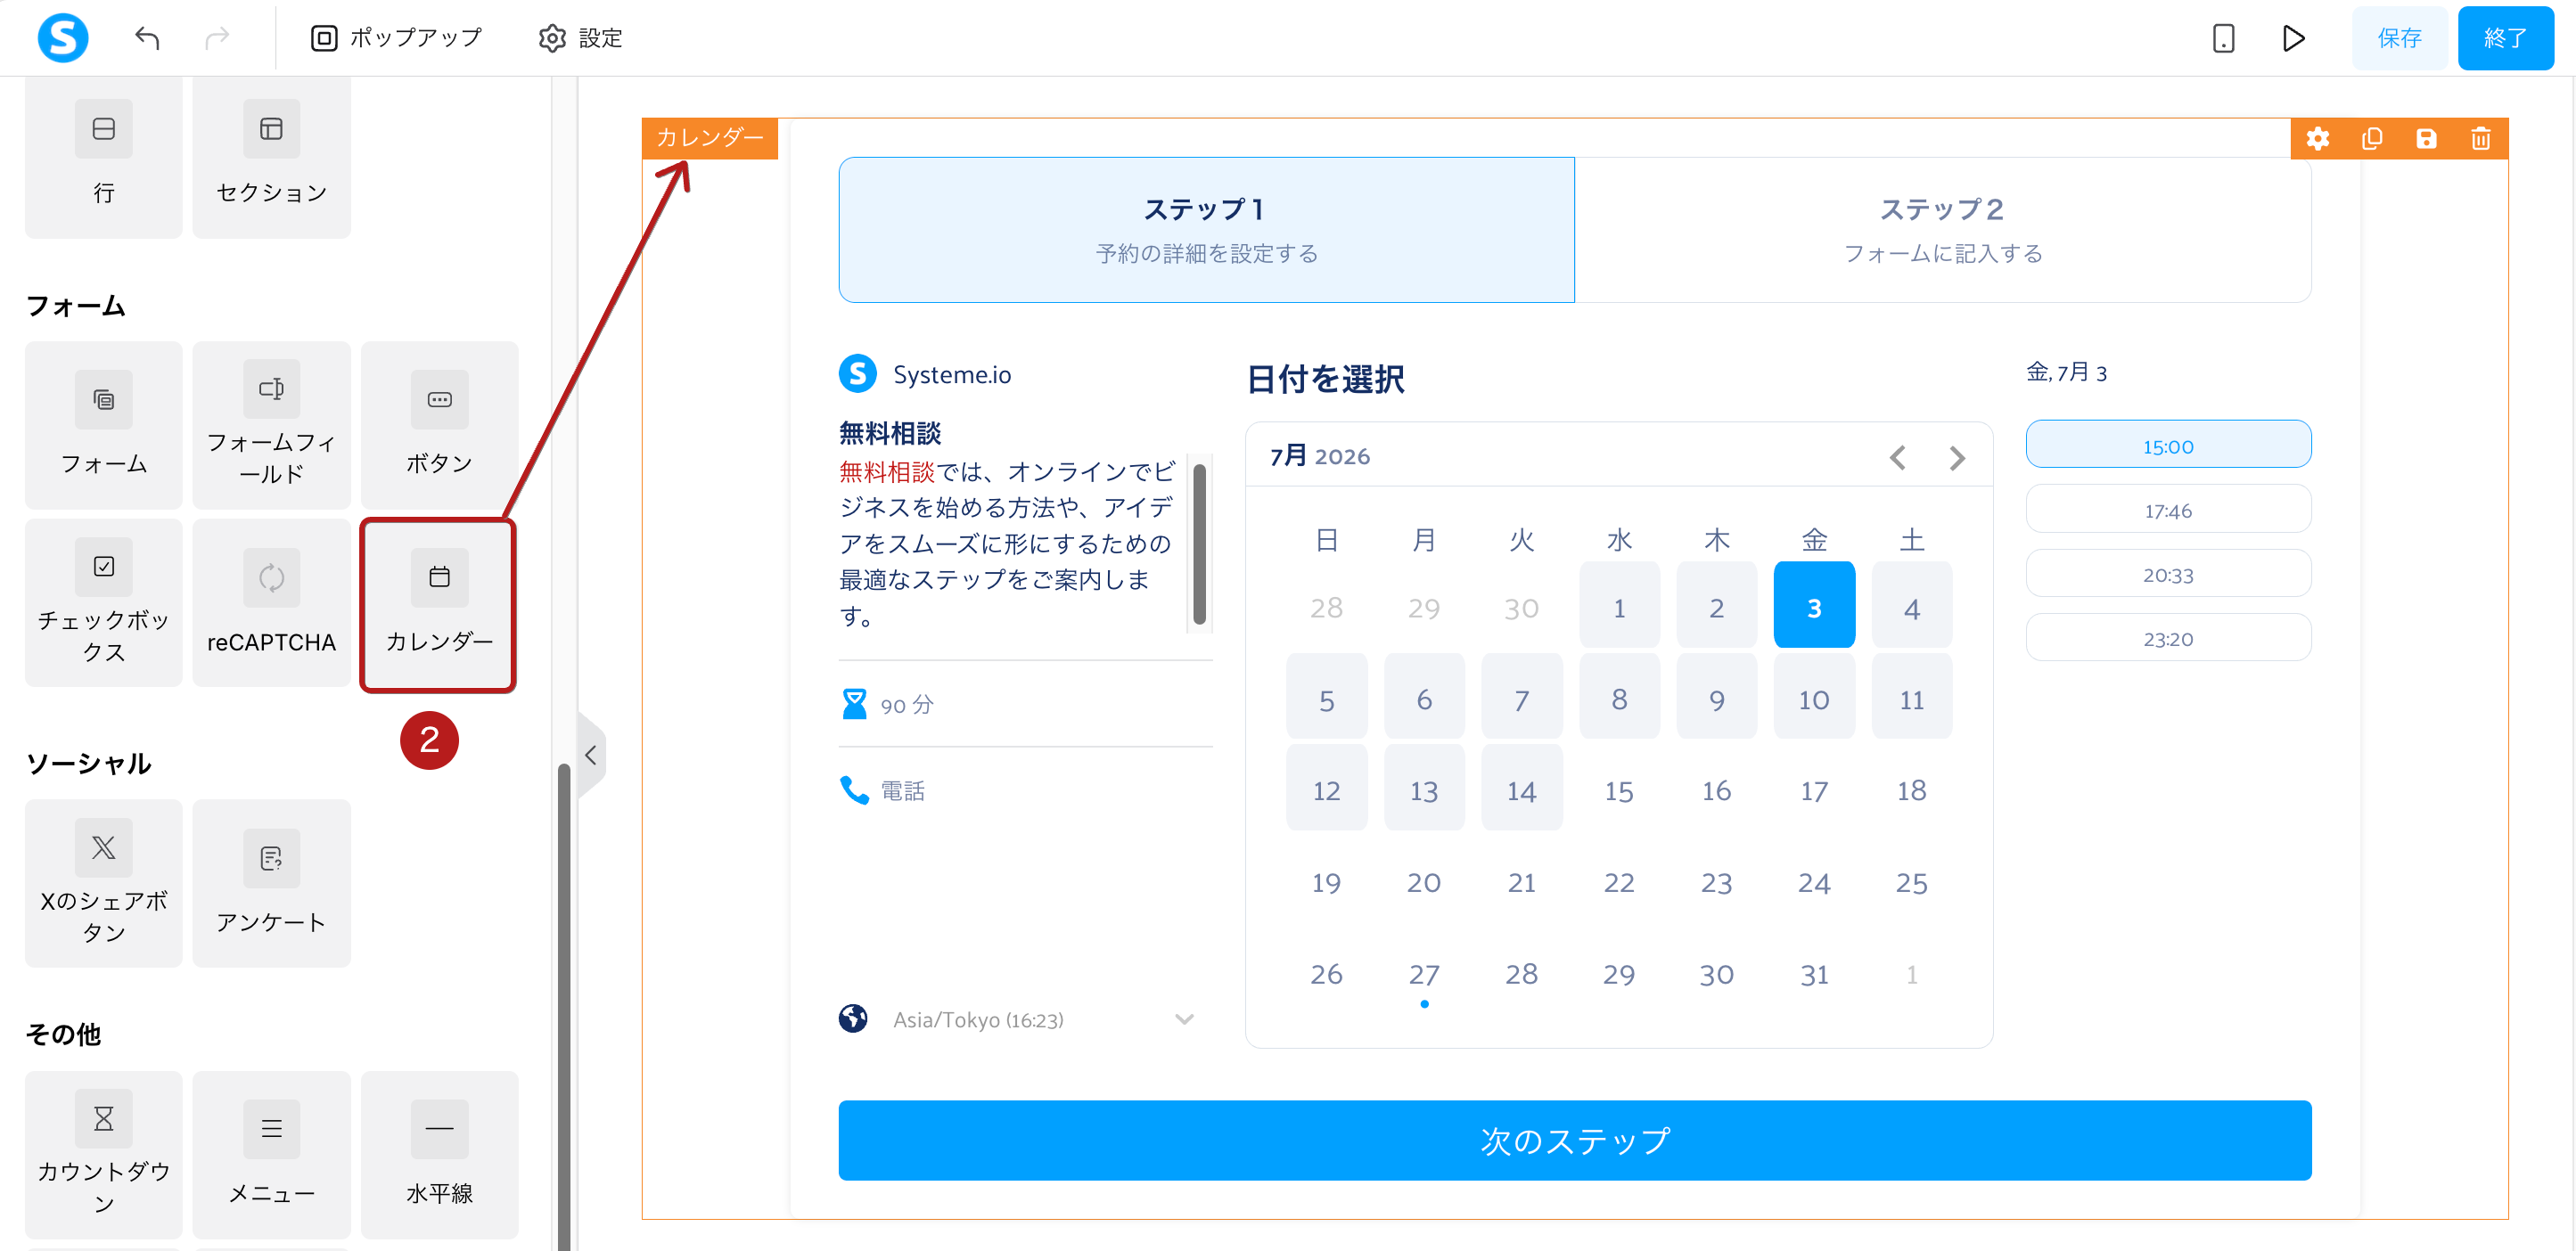The height and width of the screenshot is (1251, 2576).
Task: Pick July 10 on the calendar
Action: pos(1814,699)
